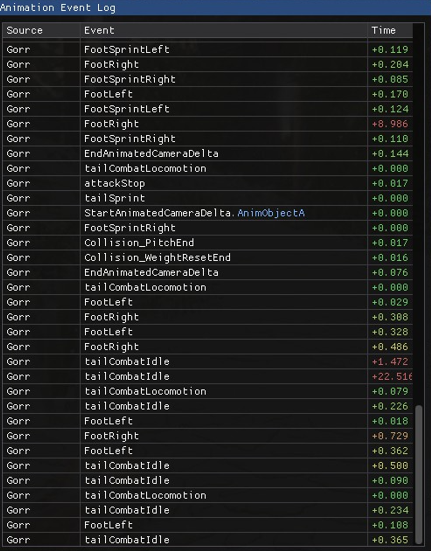Screen dimensions: 431x551
Task: Click the +8.986 time value
Action: click(390, 124)
